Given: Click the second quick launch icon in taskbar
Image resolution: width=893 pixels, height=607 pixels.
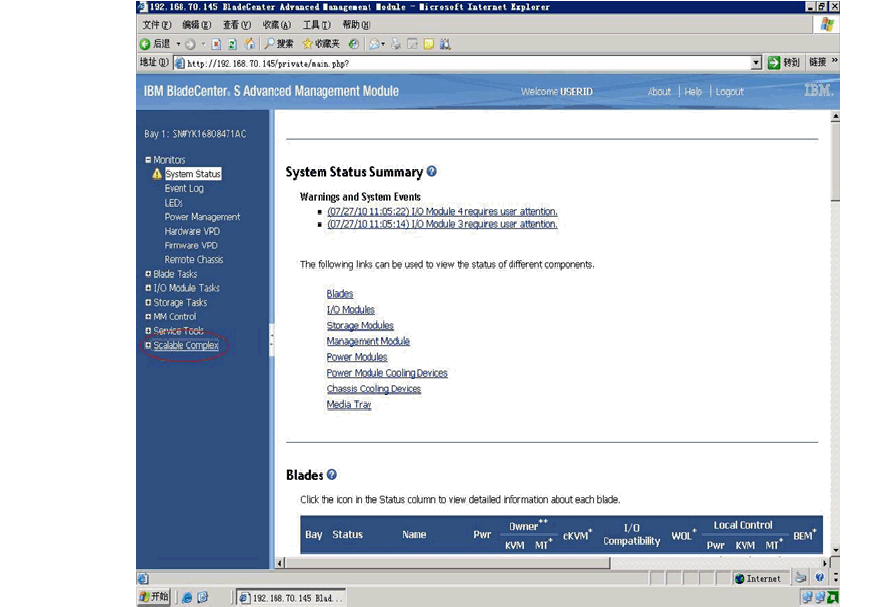Looking at the screenshot, I should [x=203, y=597].
